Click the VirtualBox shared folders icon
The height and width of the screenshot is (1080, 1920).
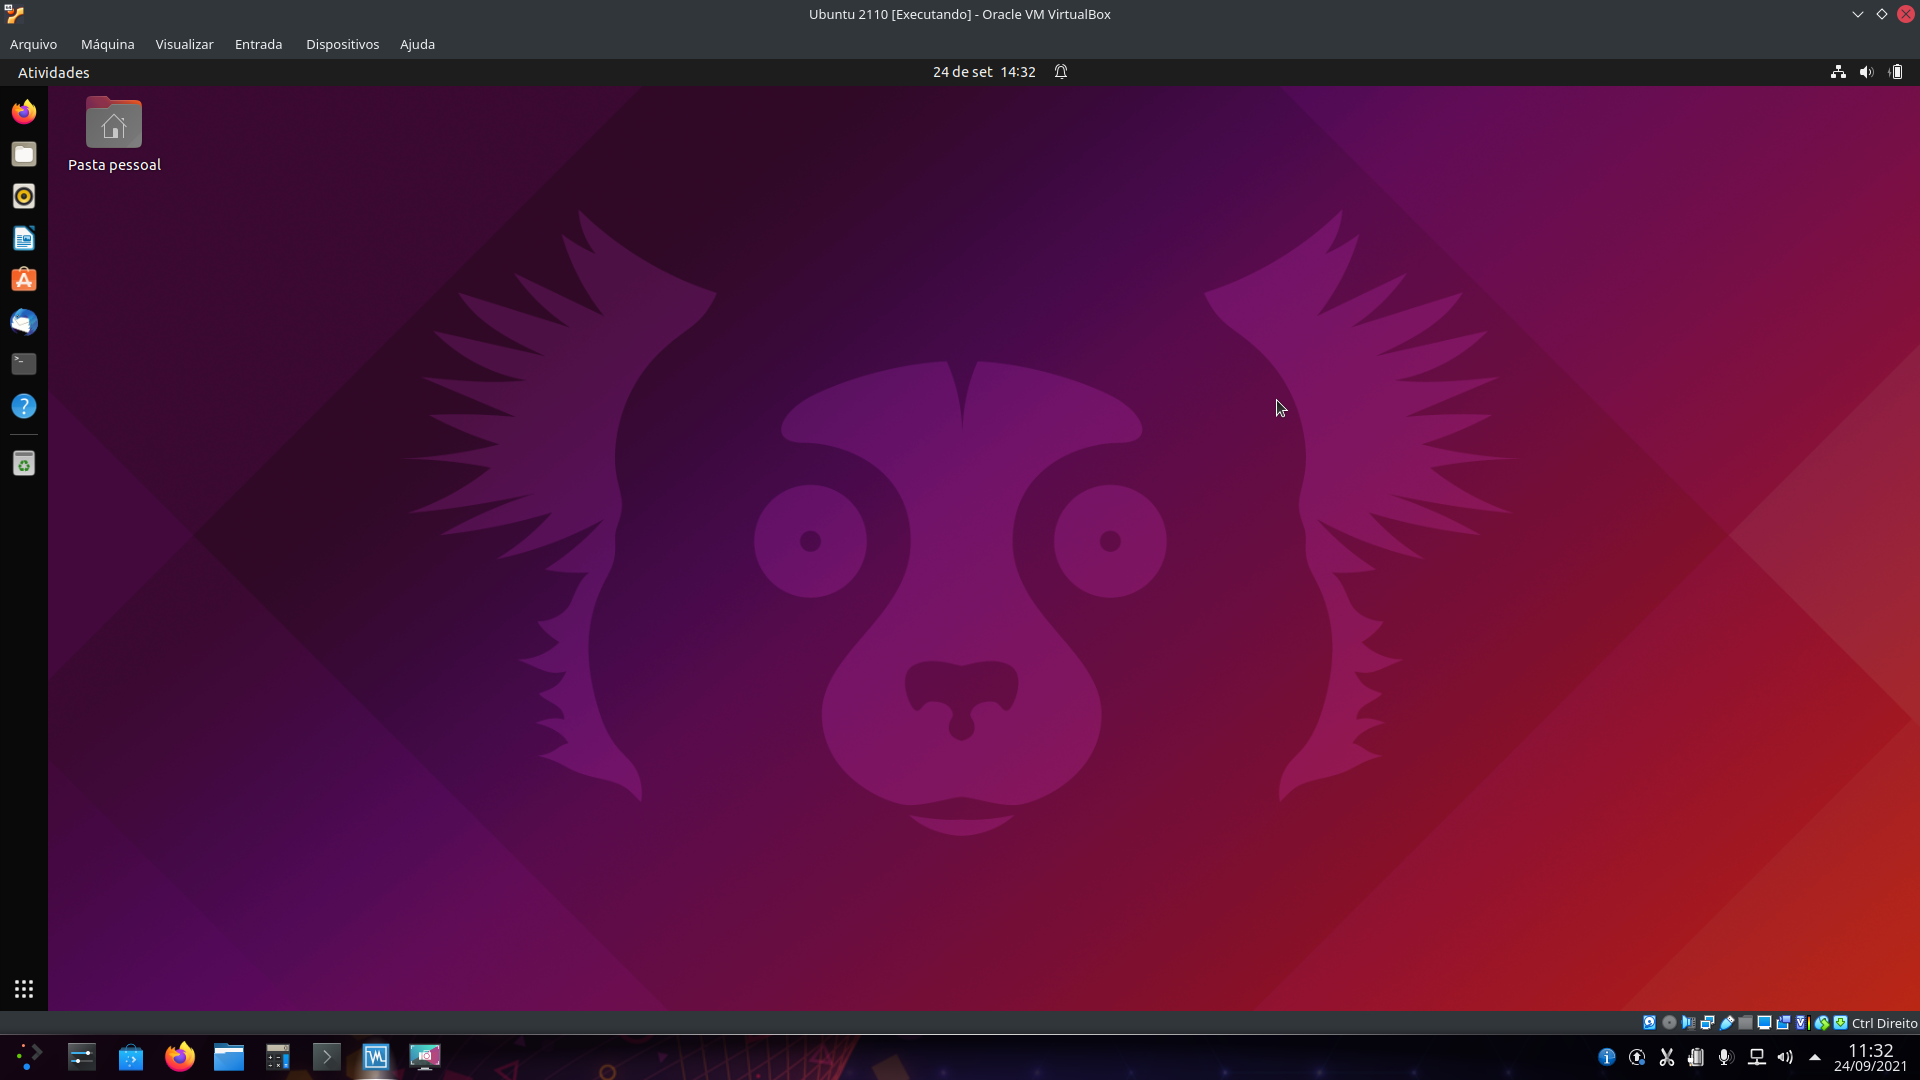click(1745, 1023)
